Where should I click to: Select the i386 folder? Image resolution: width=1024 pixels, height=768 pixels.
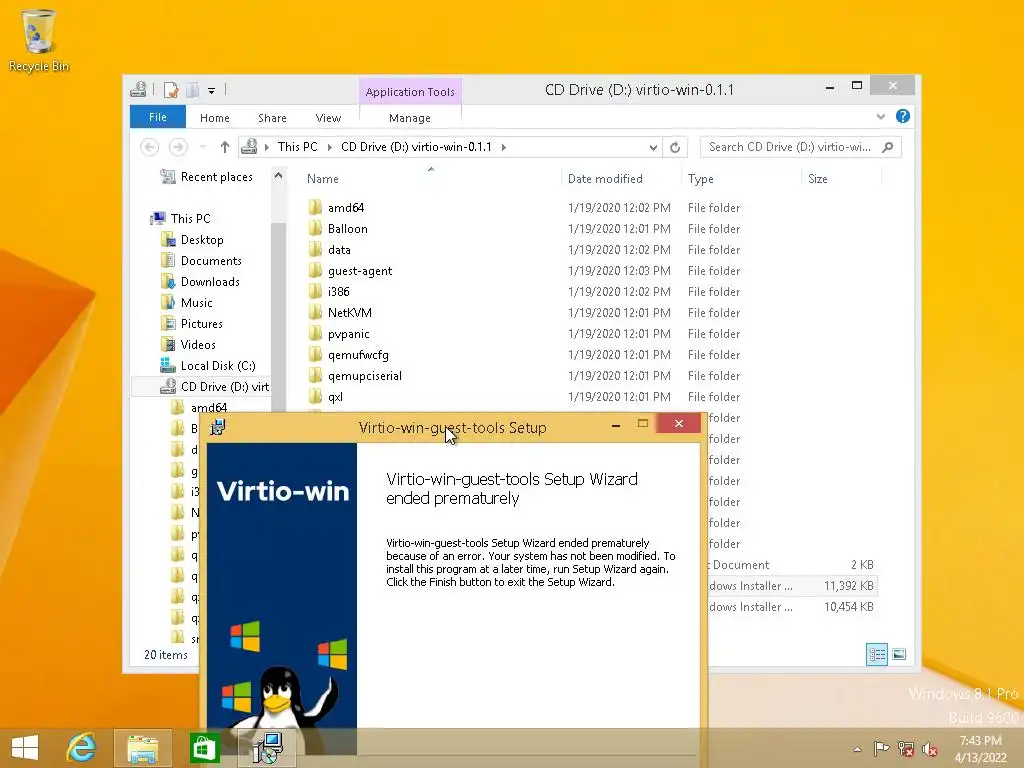click(338, 292)
